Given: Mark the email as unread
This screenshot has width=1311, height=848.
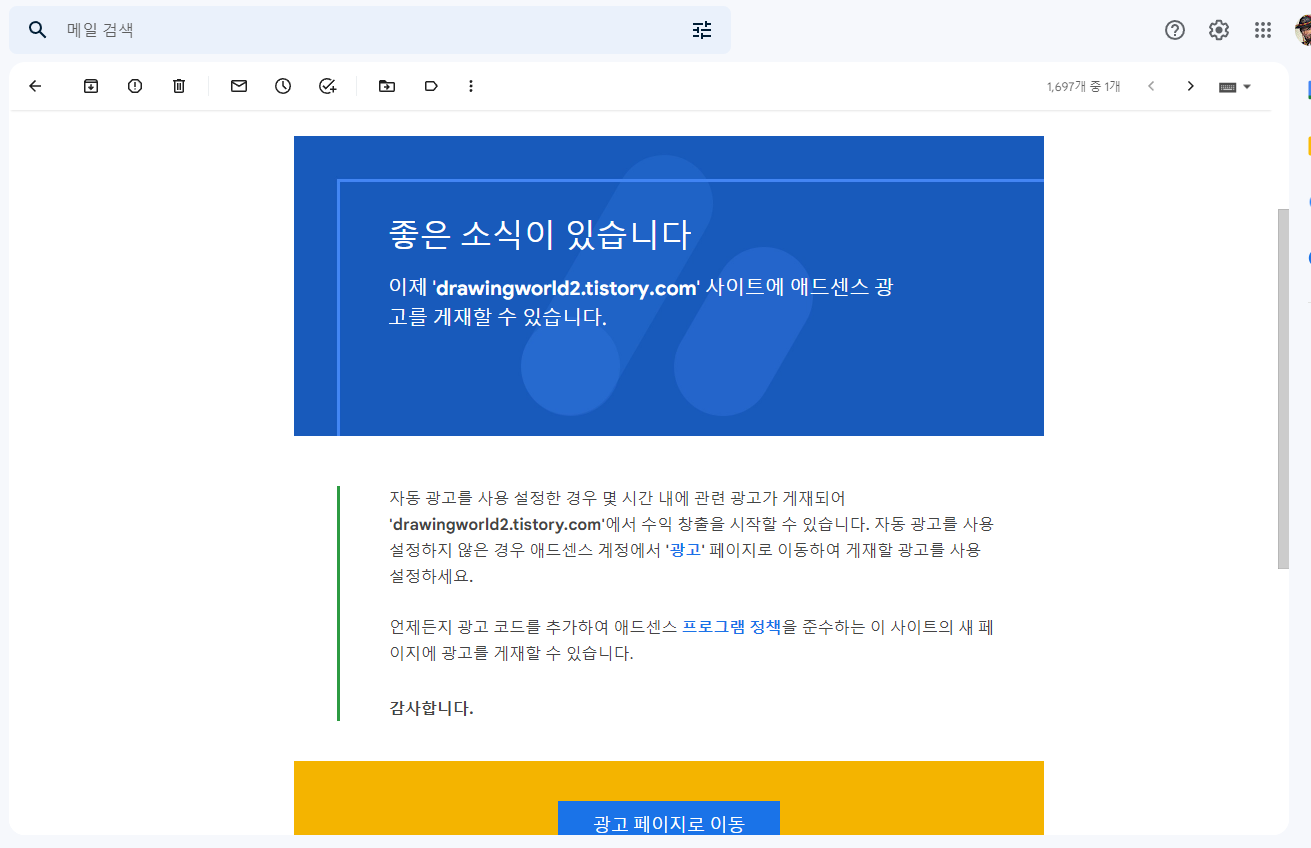Looking at the screenshot, I should (239, 86).
